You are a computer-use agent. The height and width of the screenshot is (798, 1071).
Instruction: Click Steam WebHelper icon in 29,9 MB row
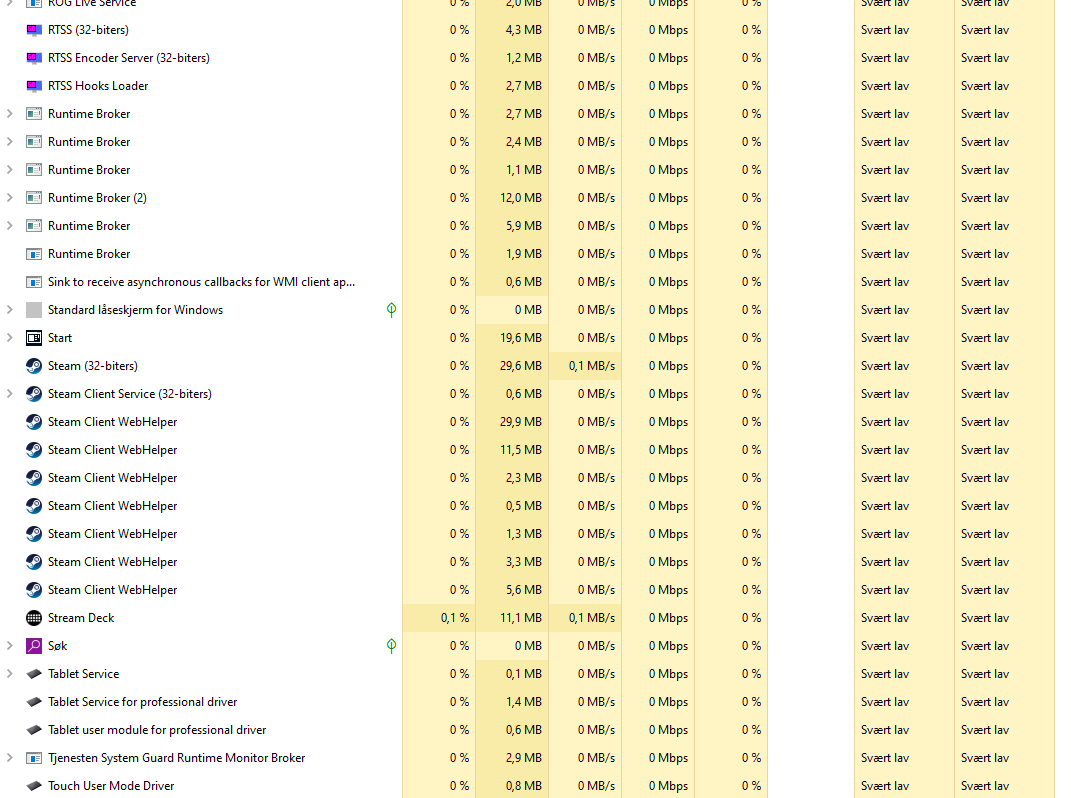pyautogui.click(x=33, y=422)
